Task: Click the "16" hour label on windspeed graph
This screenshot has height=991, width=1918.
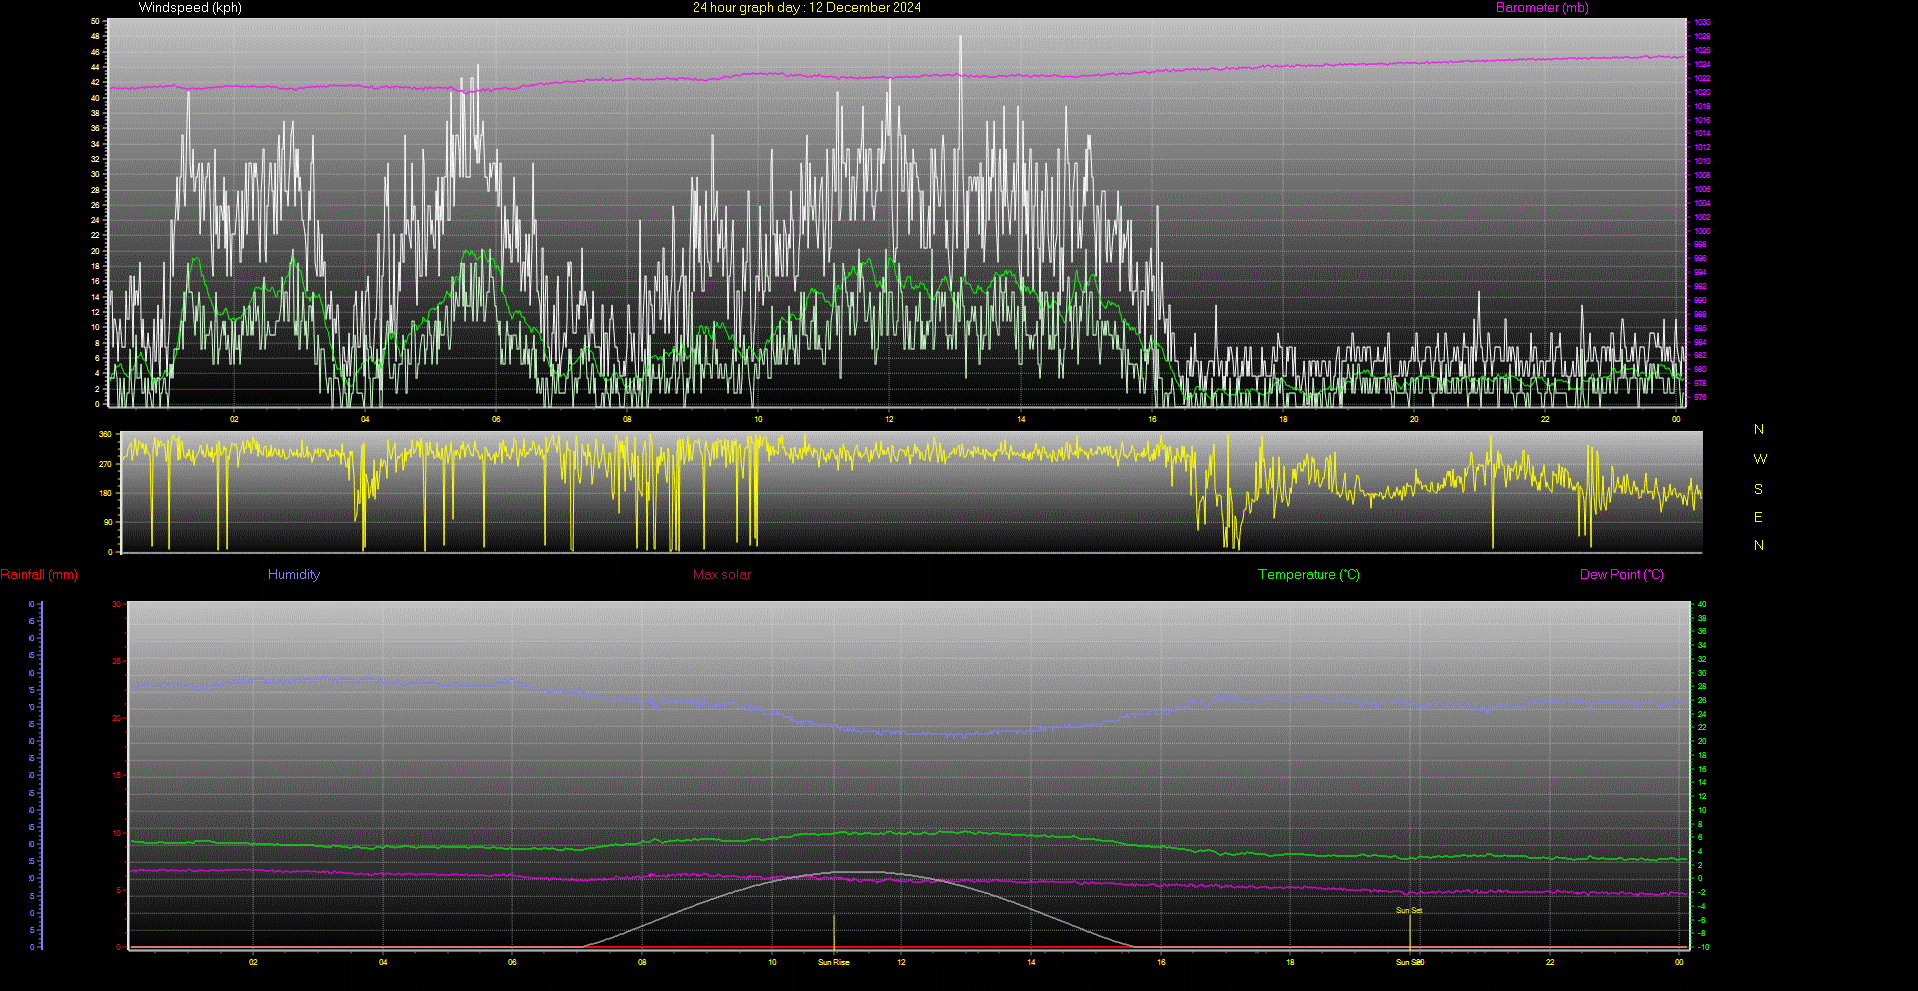Action: 1152,419
